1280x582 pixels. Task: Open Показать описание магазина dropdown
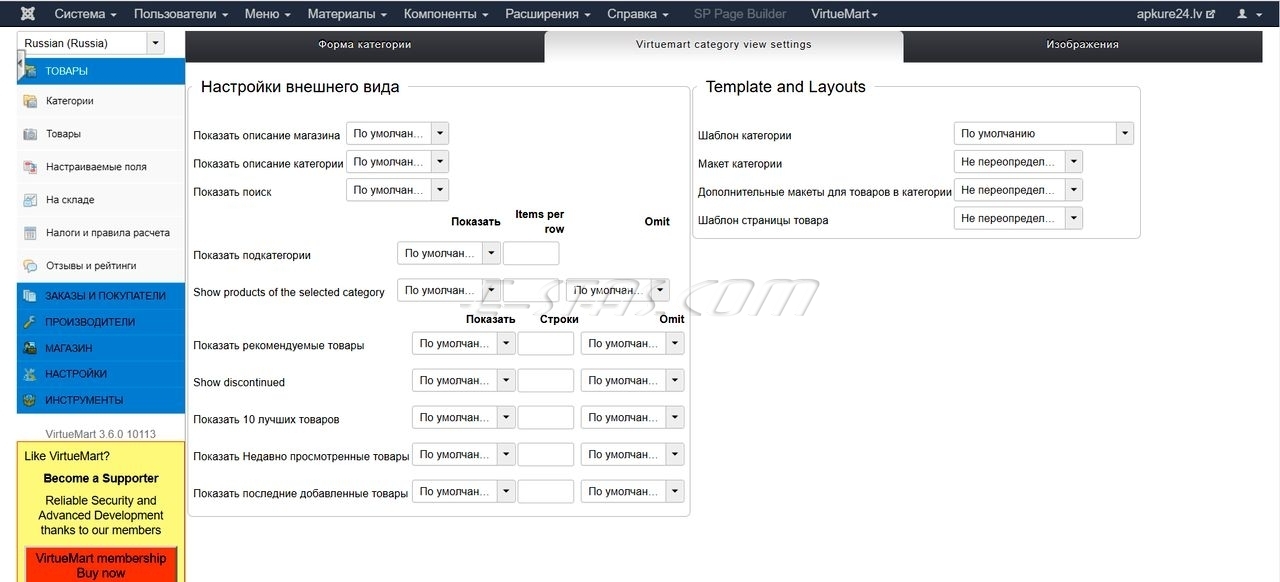point(397,133)
